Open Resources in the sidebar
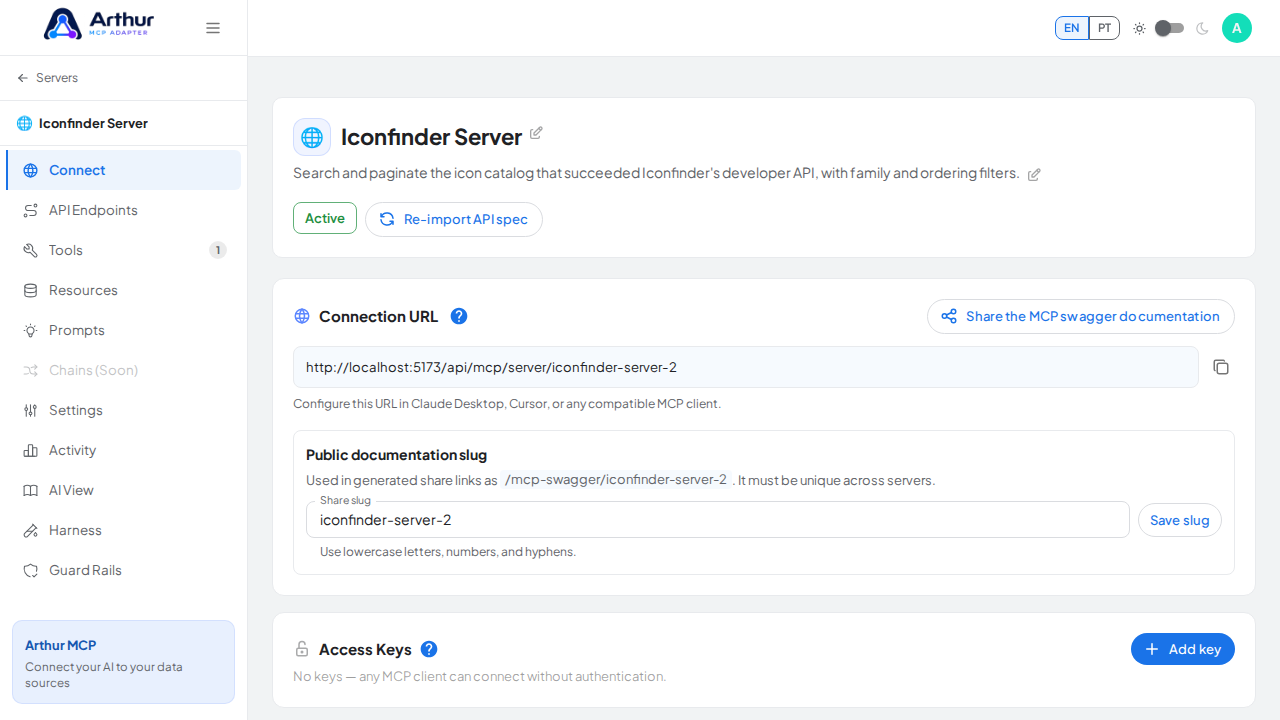This screenshot has width=1280, height=720. pyautogui.click(x=123, y=290)
